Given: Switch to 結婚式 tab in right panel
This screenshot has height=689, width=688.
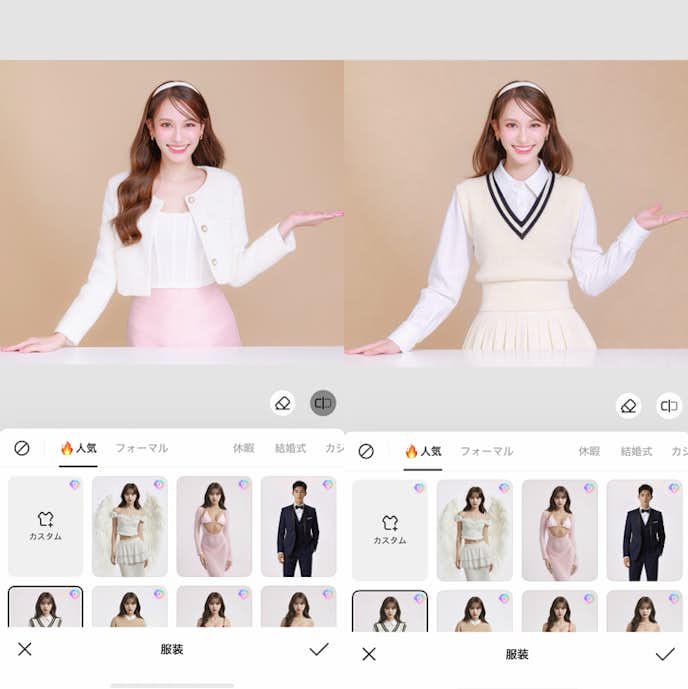Looking at the screenshot, I should (x=636, y=451).
